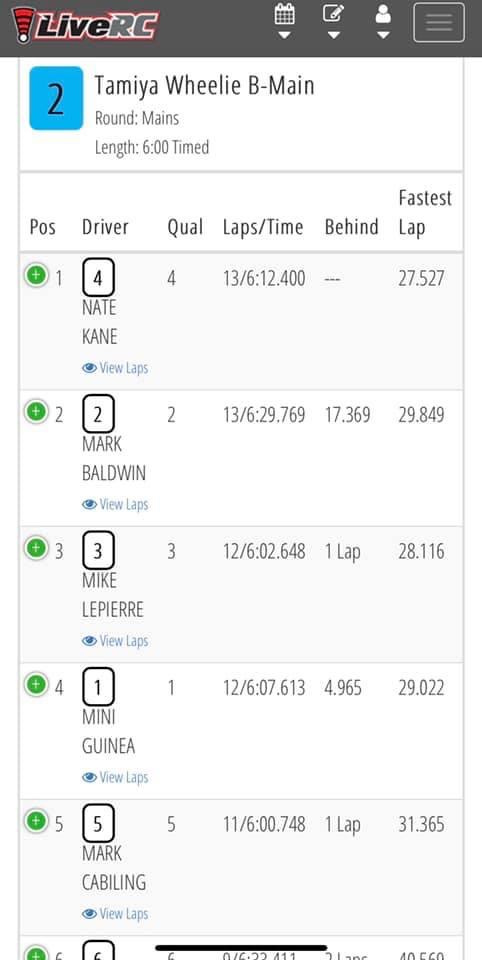Expand Mike Lepierre's row with green plus
The width and height of the screenshot is (482, 960).
point(36,547)
